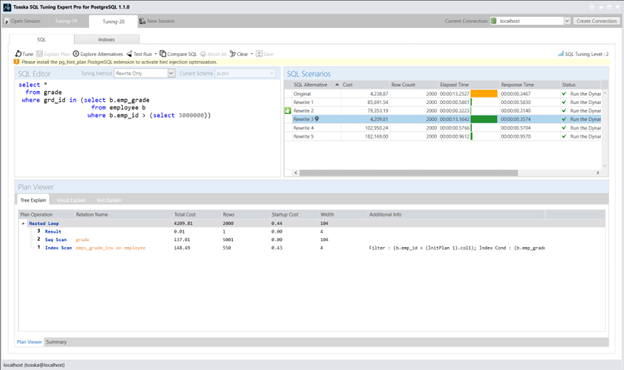Select the Plan Viewer bottom tab

click(29, 342)
